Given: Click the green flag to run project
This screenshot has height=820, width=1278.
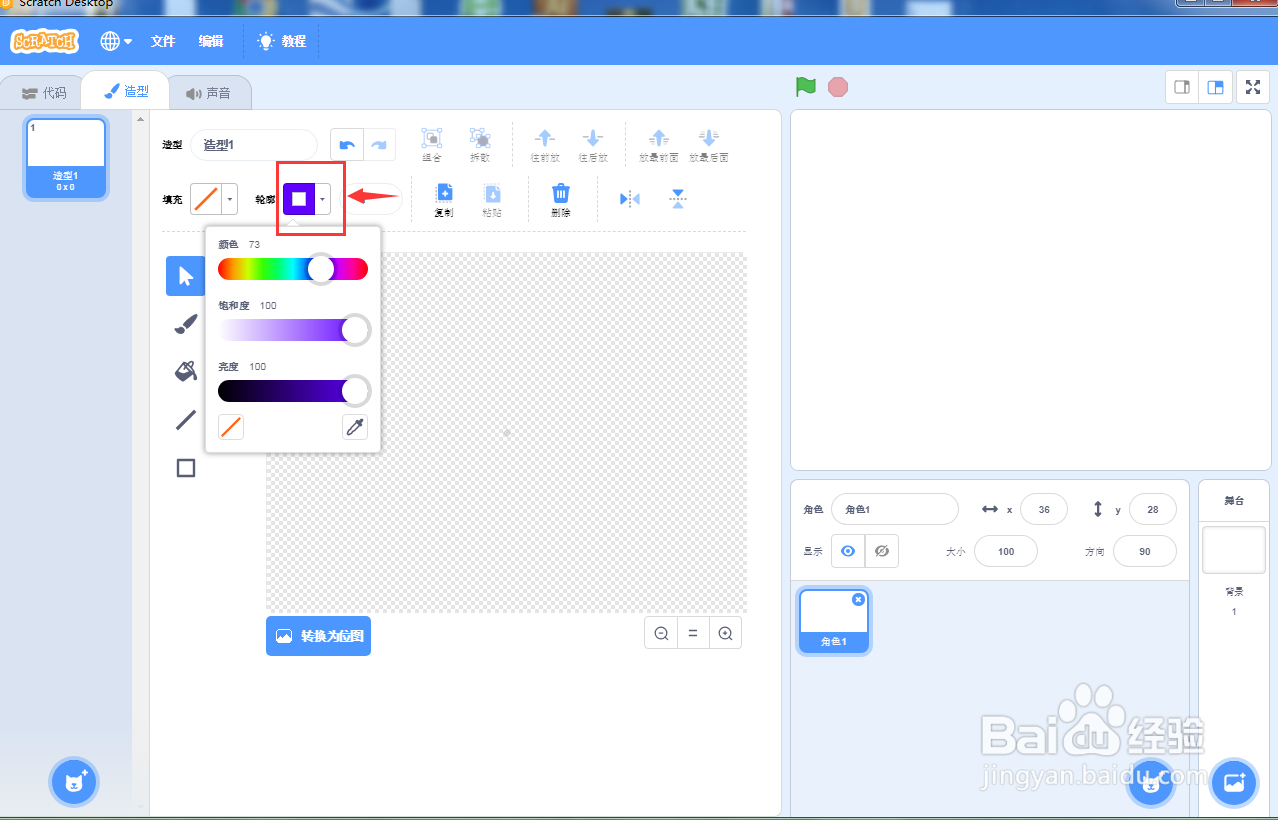Looking at the screenshot, I should pyautogui.click(x=804, y=87).
